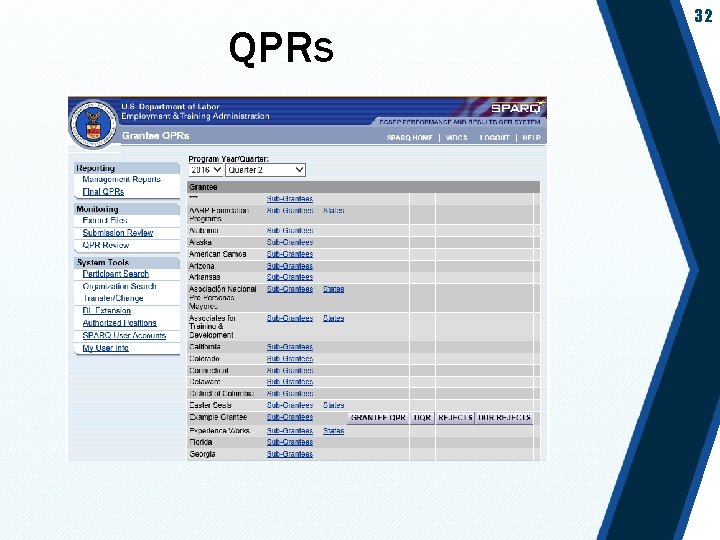Click the 'Monitoring' sidebar heading

pyautogui.click(x=97, y=209)
